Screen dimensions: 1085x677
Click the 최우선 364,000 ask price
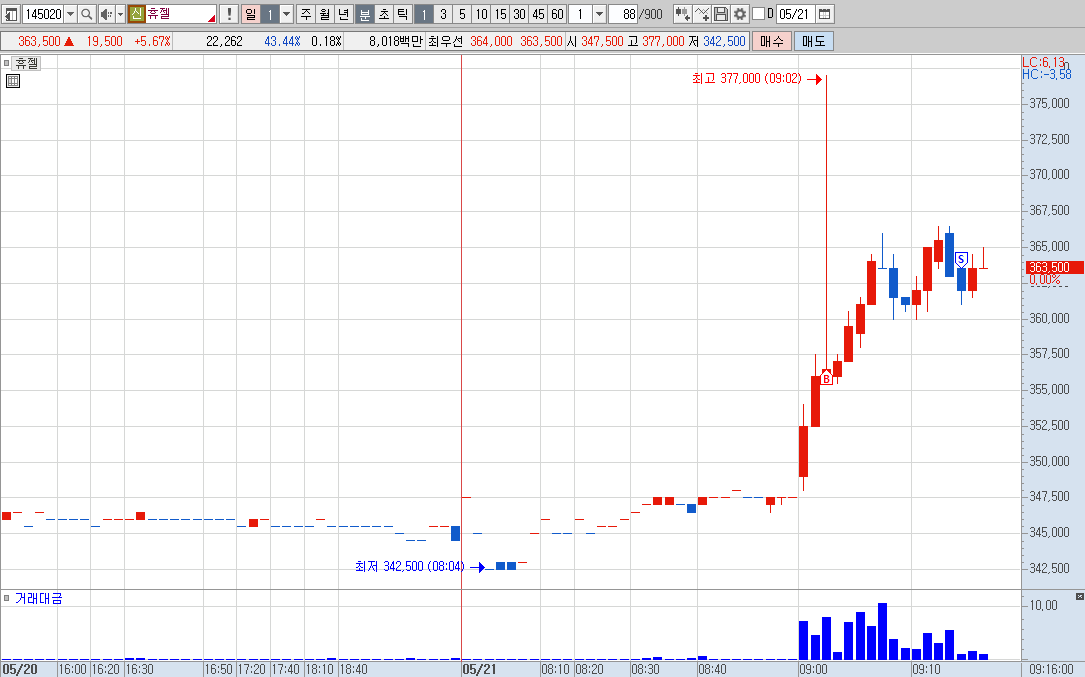coord(491,42)
